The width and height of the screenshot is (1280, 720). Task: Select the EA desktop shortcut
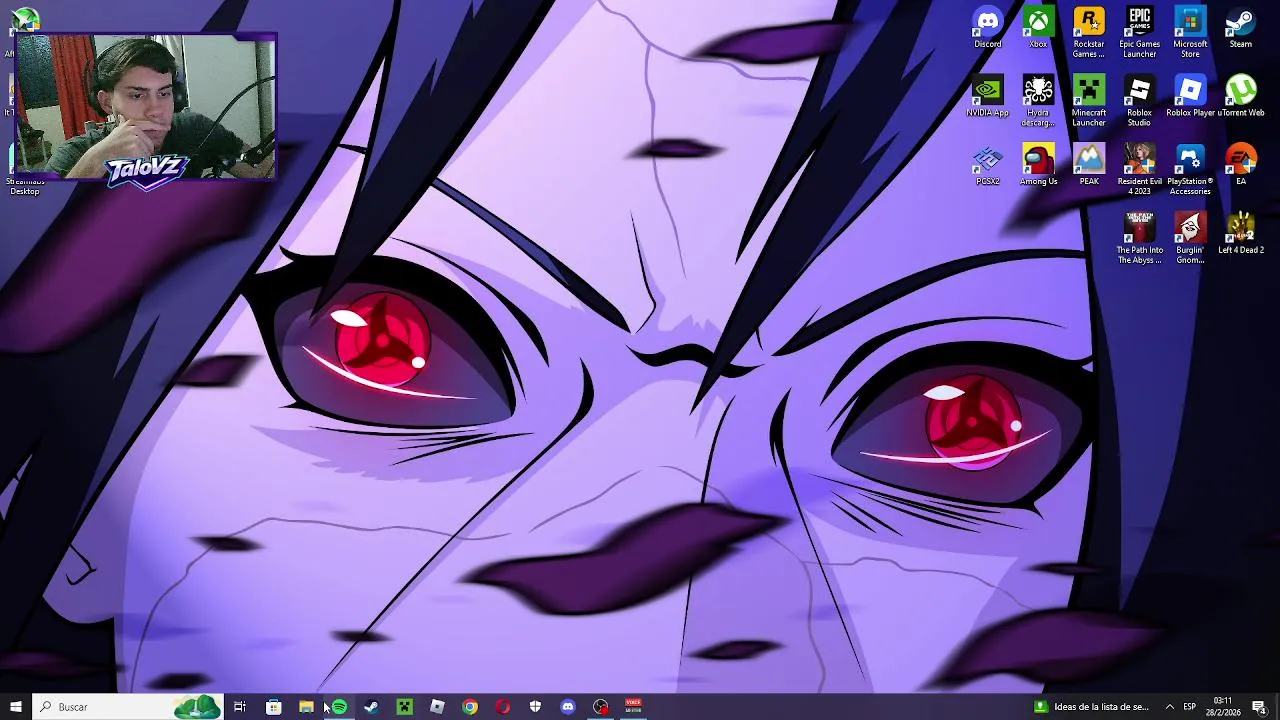[x=1241, y=165]
